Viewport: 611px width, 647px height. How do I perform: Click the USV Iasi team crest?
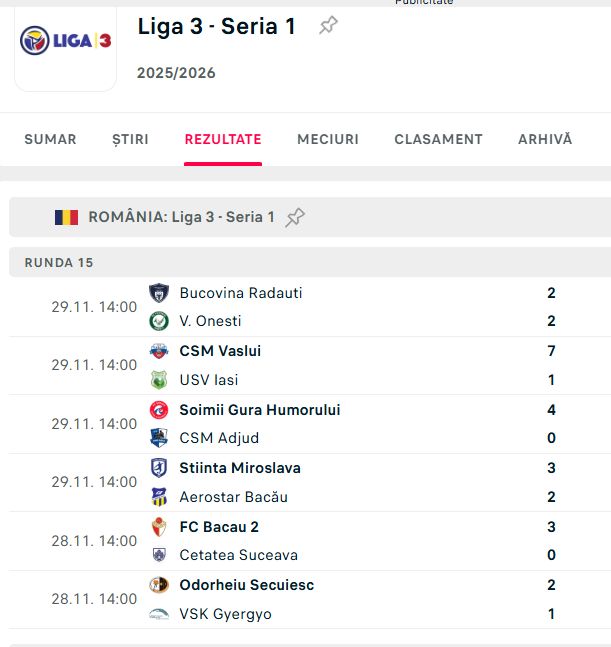tap(159, 380)
